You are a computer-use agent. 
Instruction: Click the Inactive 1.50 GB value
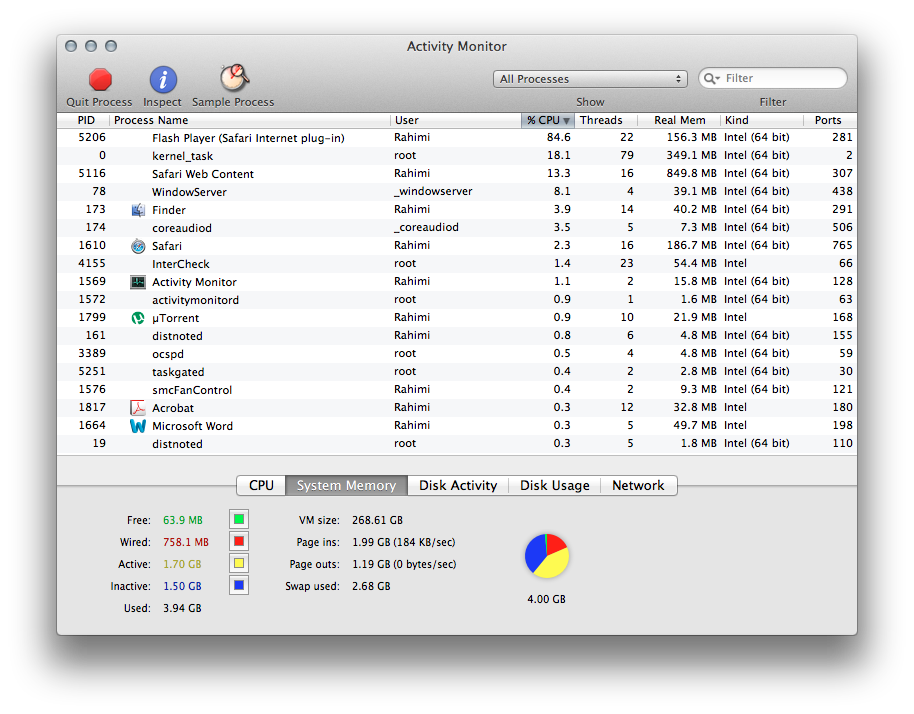[182, 586]
